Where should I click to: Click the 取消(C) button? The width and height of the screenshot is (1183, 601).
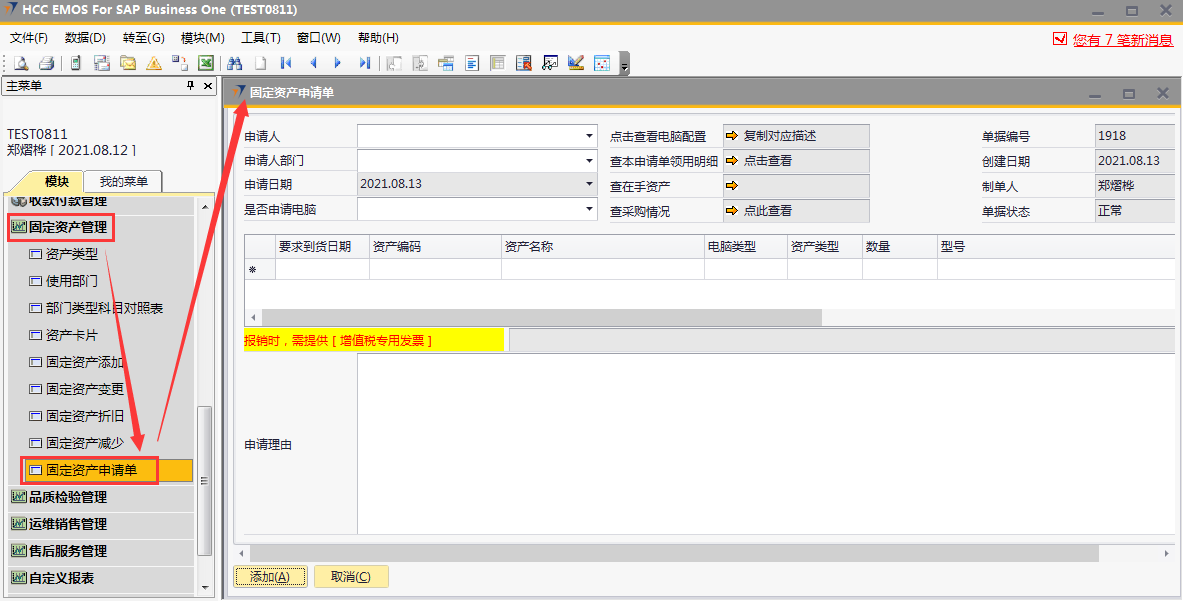tap(350, 577)
